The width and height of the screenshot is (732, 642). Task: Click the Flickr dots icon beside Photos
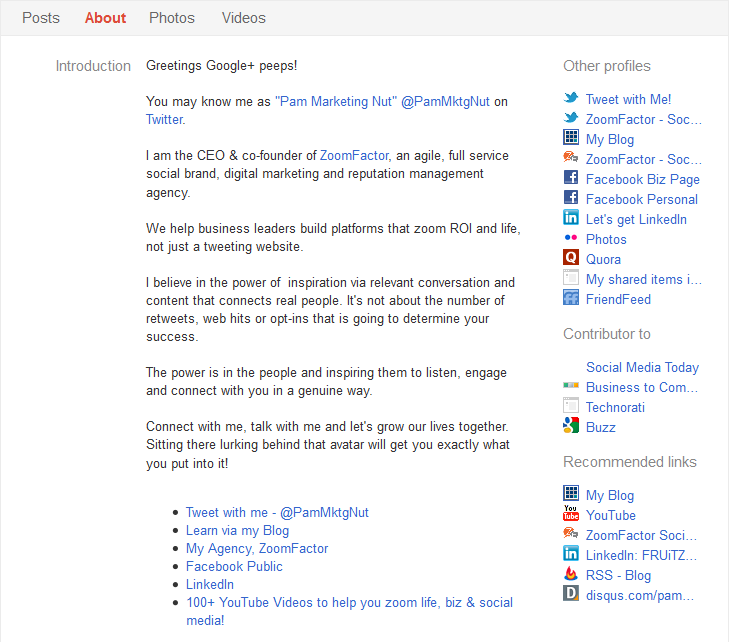coord(571,239)
